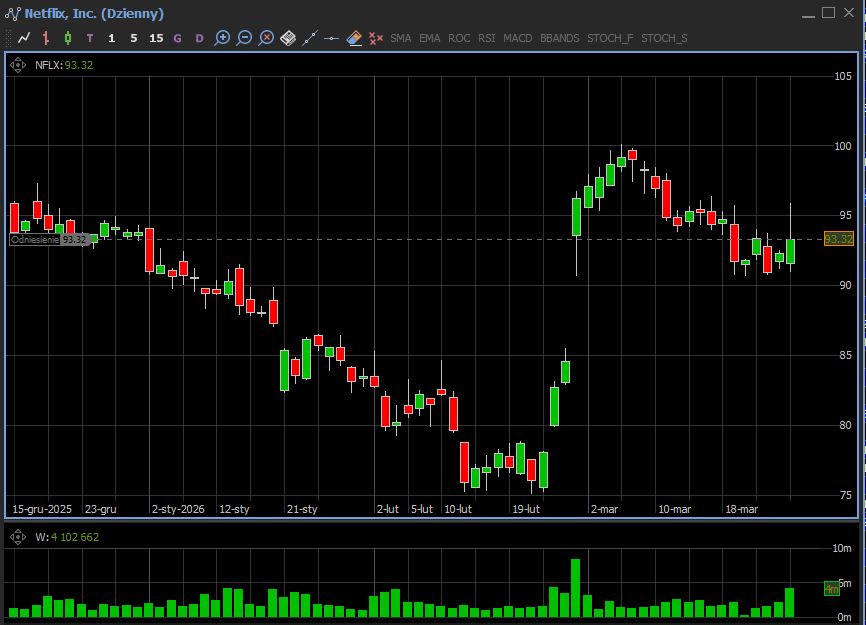
Task: Enable the MACD indicator
Action: (517, 38)
